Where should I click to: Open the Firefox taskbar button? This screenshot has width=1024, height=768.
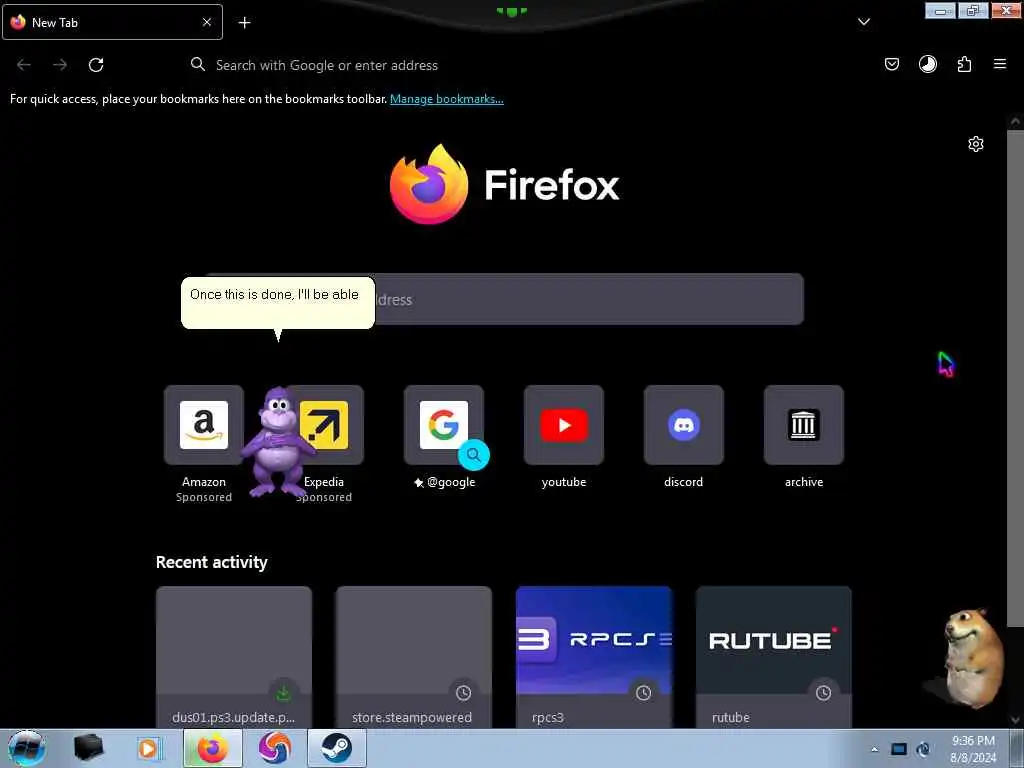pos(212,748)
